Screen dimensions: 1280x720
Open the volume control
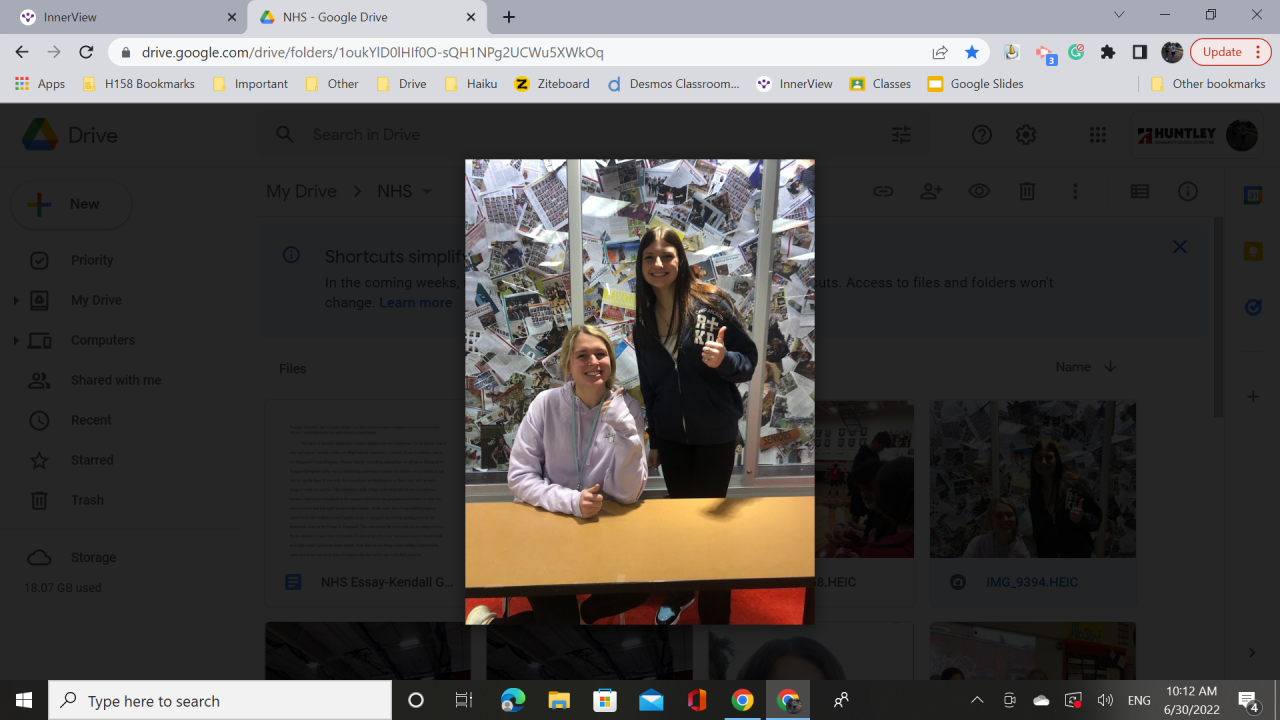(1105, 701)
